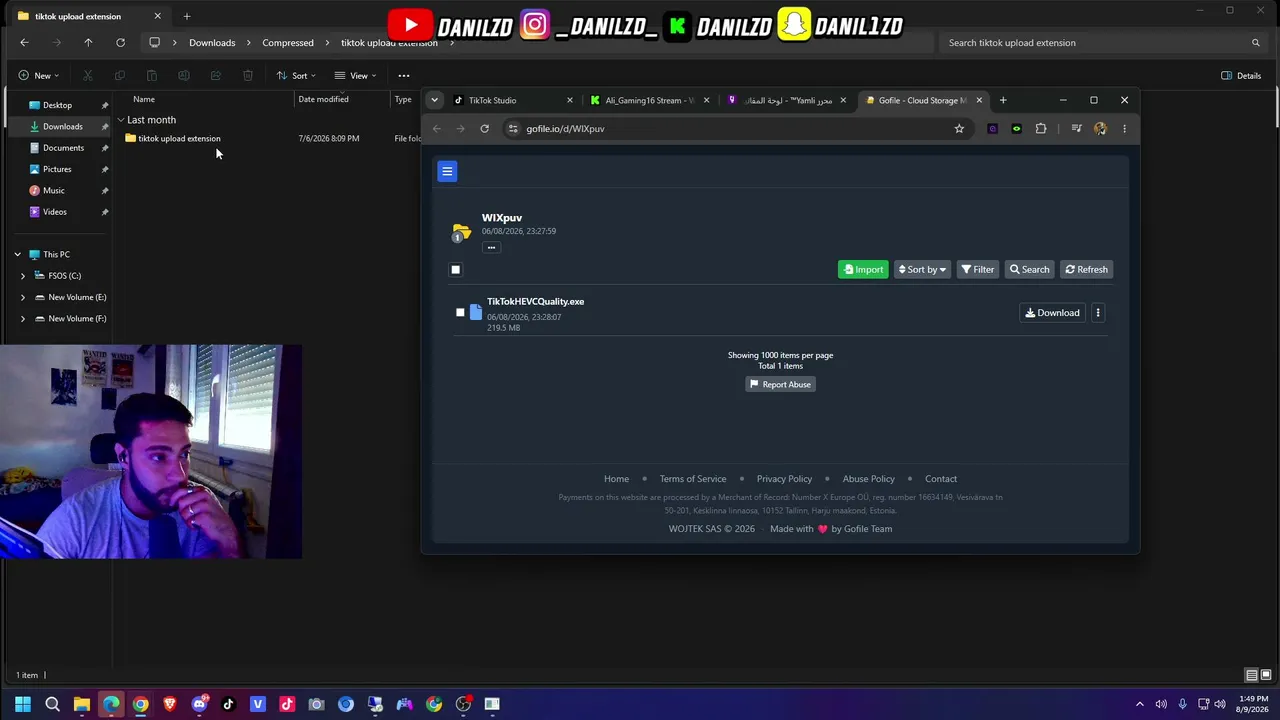Go up one folder level in Explorer

pos(88,43)
